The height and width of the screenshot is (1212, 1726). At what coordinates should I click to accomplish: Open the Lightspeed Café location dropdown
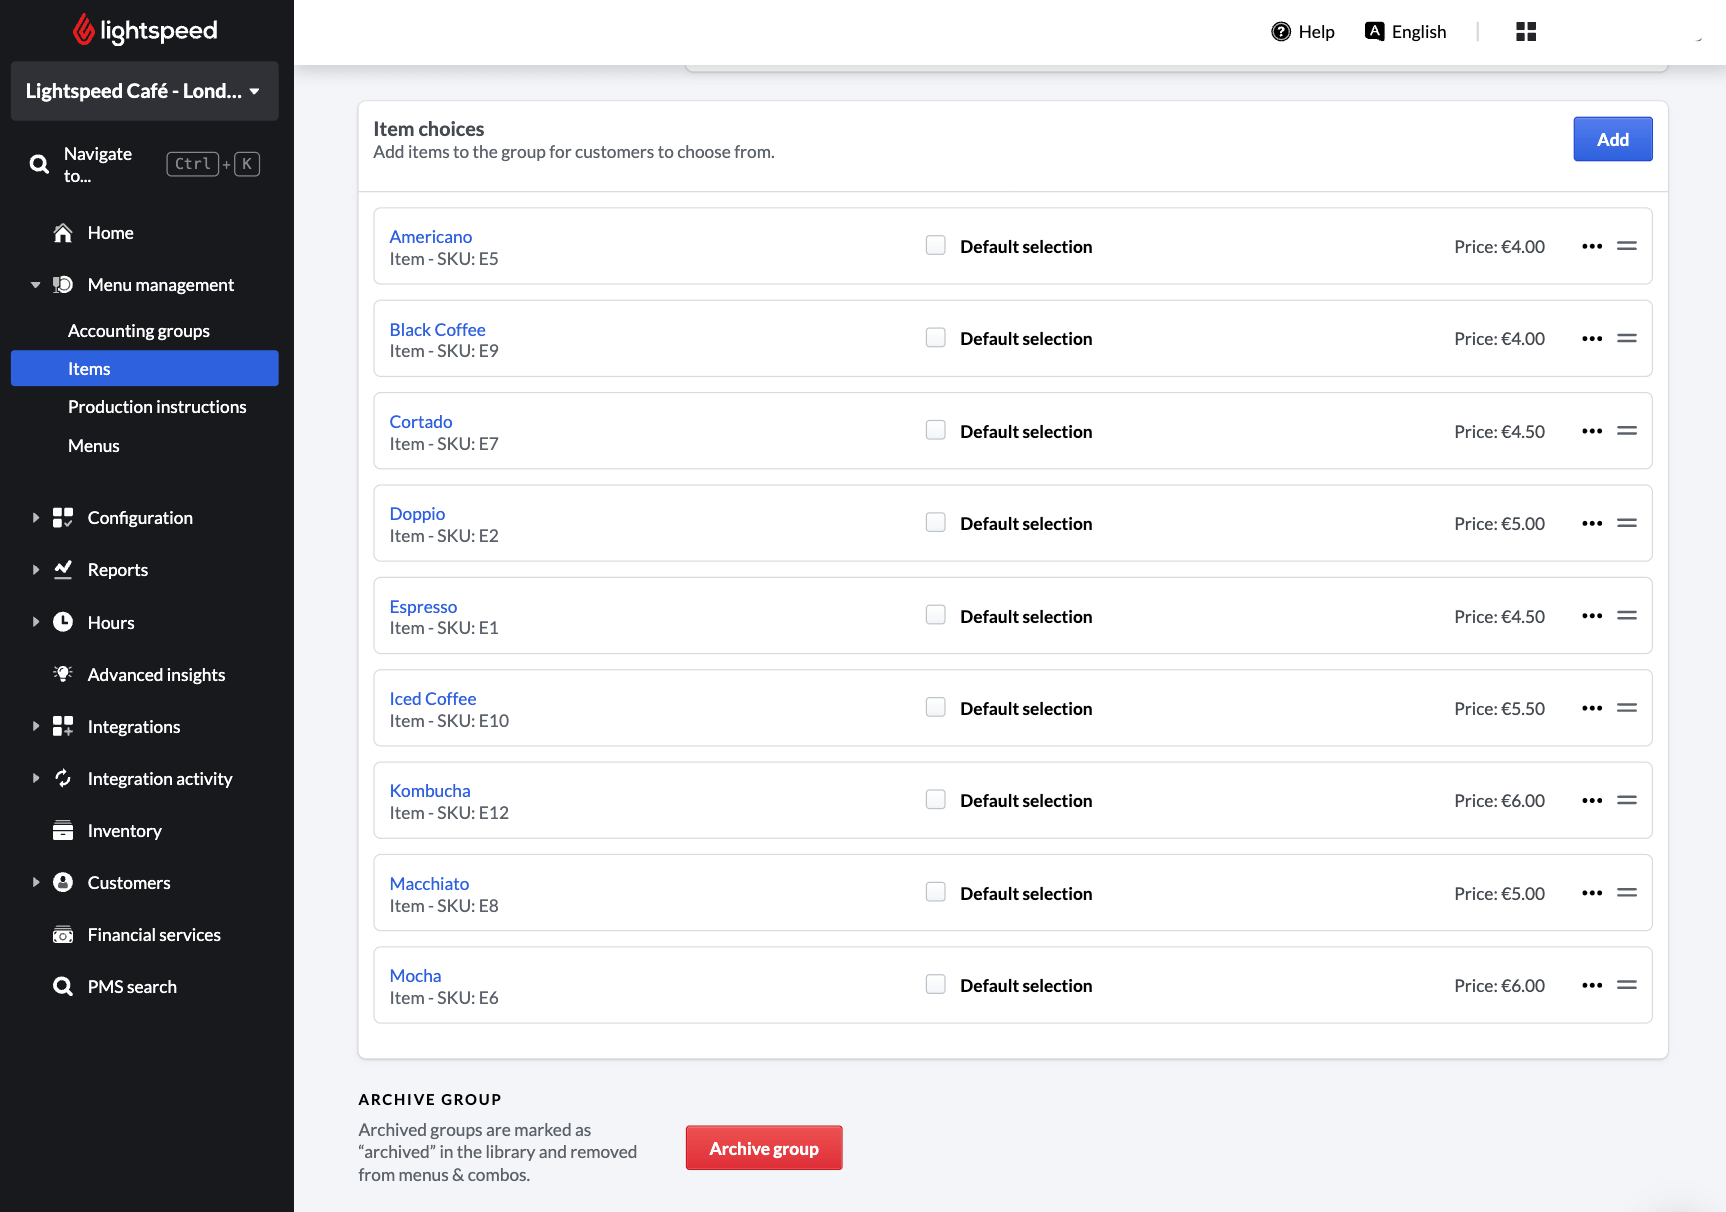coord(144,91)
